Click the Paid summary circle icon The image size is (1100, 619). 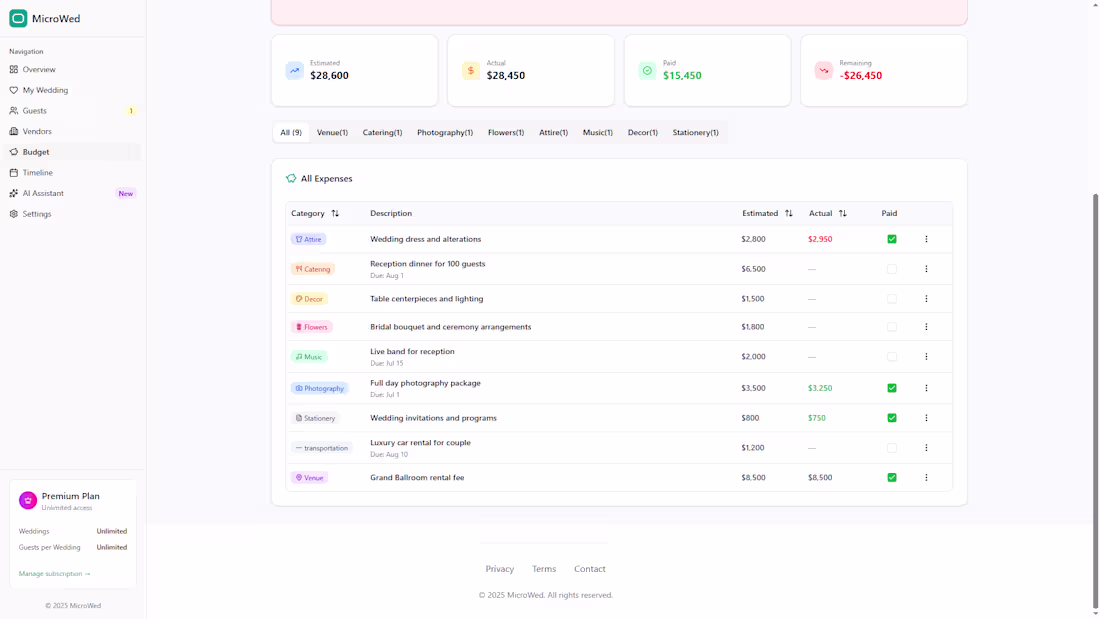click(x=648, y=70)
